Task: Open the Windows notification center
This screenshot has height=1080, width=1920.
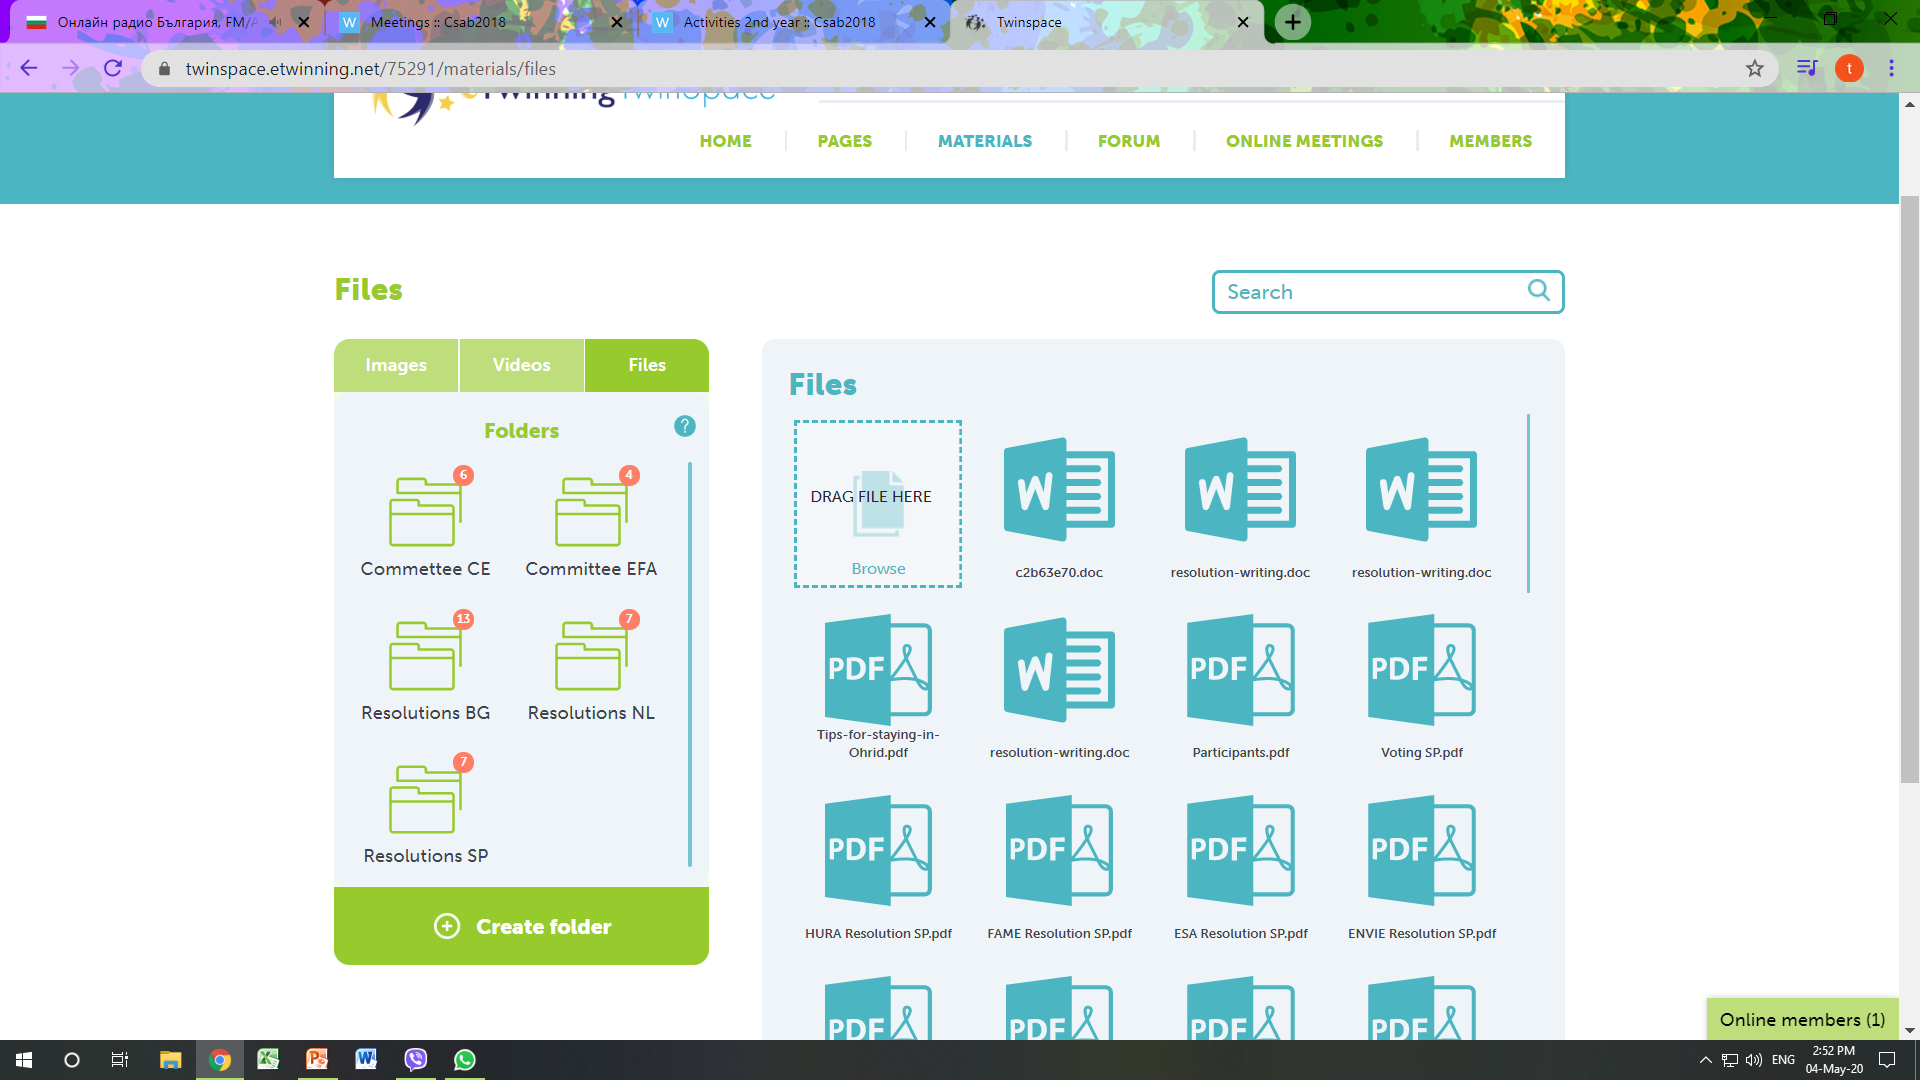Action: pyautogui.click(x=1887, y=1060)
